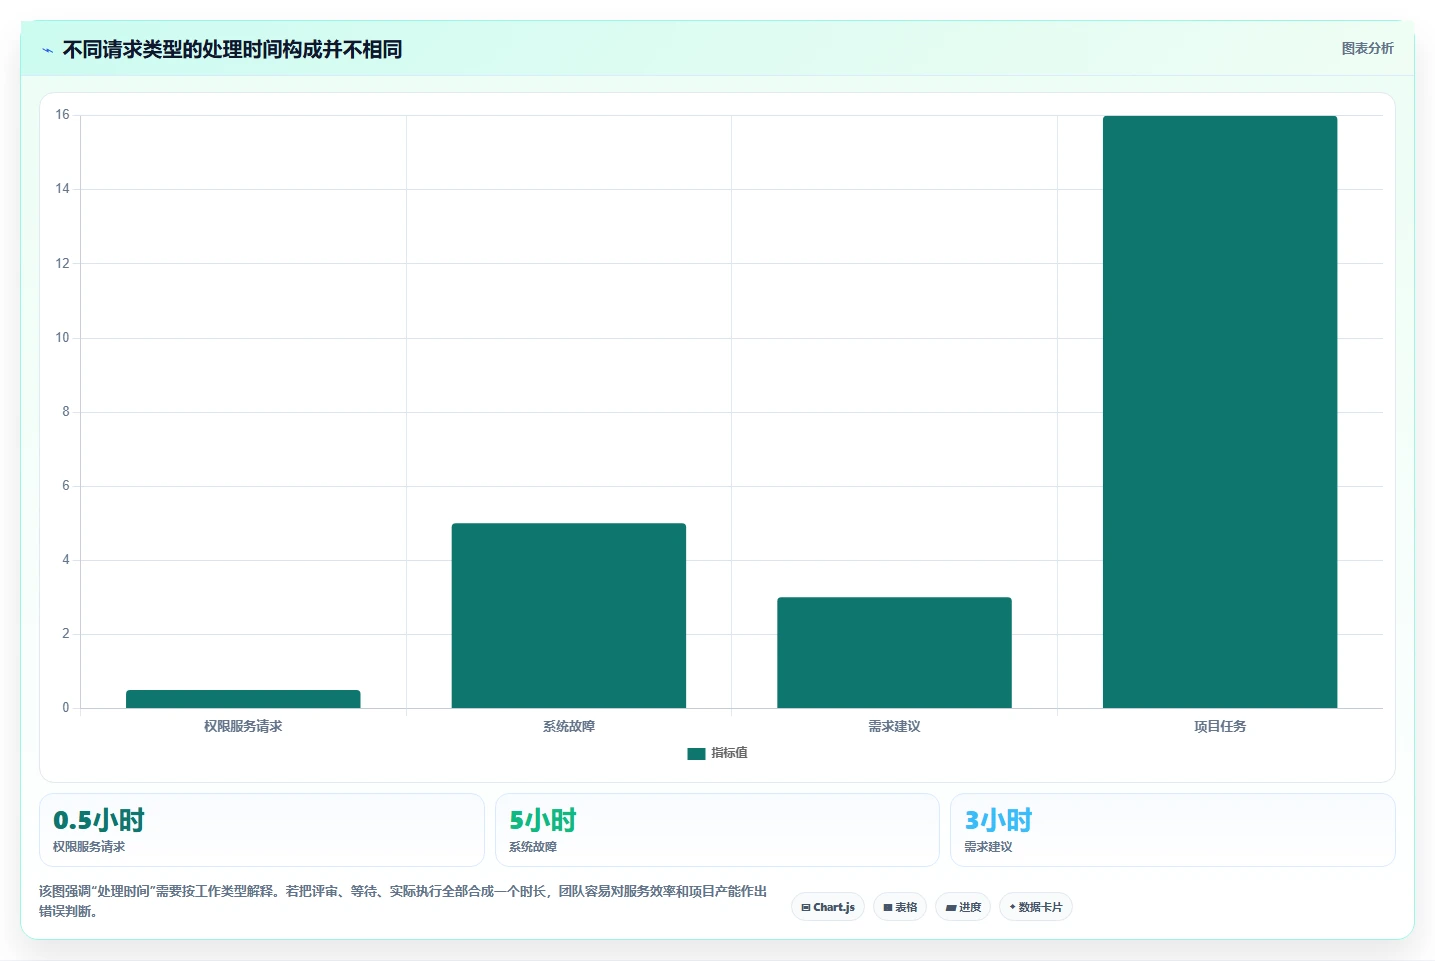Image resolution: width=1435 pixels, height=961 pixels.
Task: Click the description paragraph starting 该图强调
Action: click(403, 901)
